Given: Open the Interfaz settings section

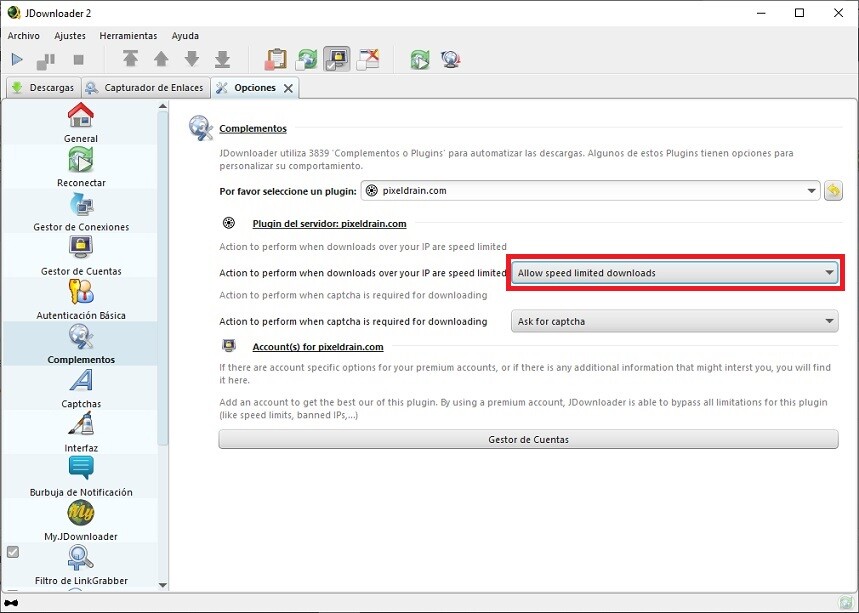Looking at the screenshot, I should [81, 433].
